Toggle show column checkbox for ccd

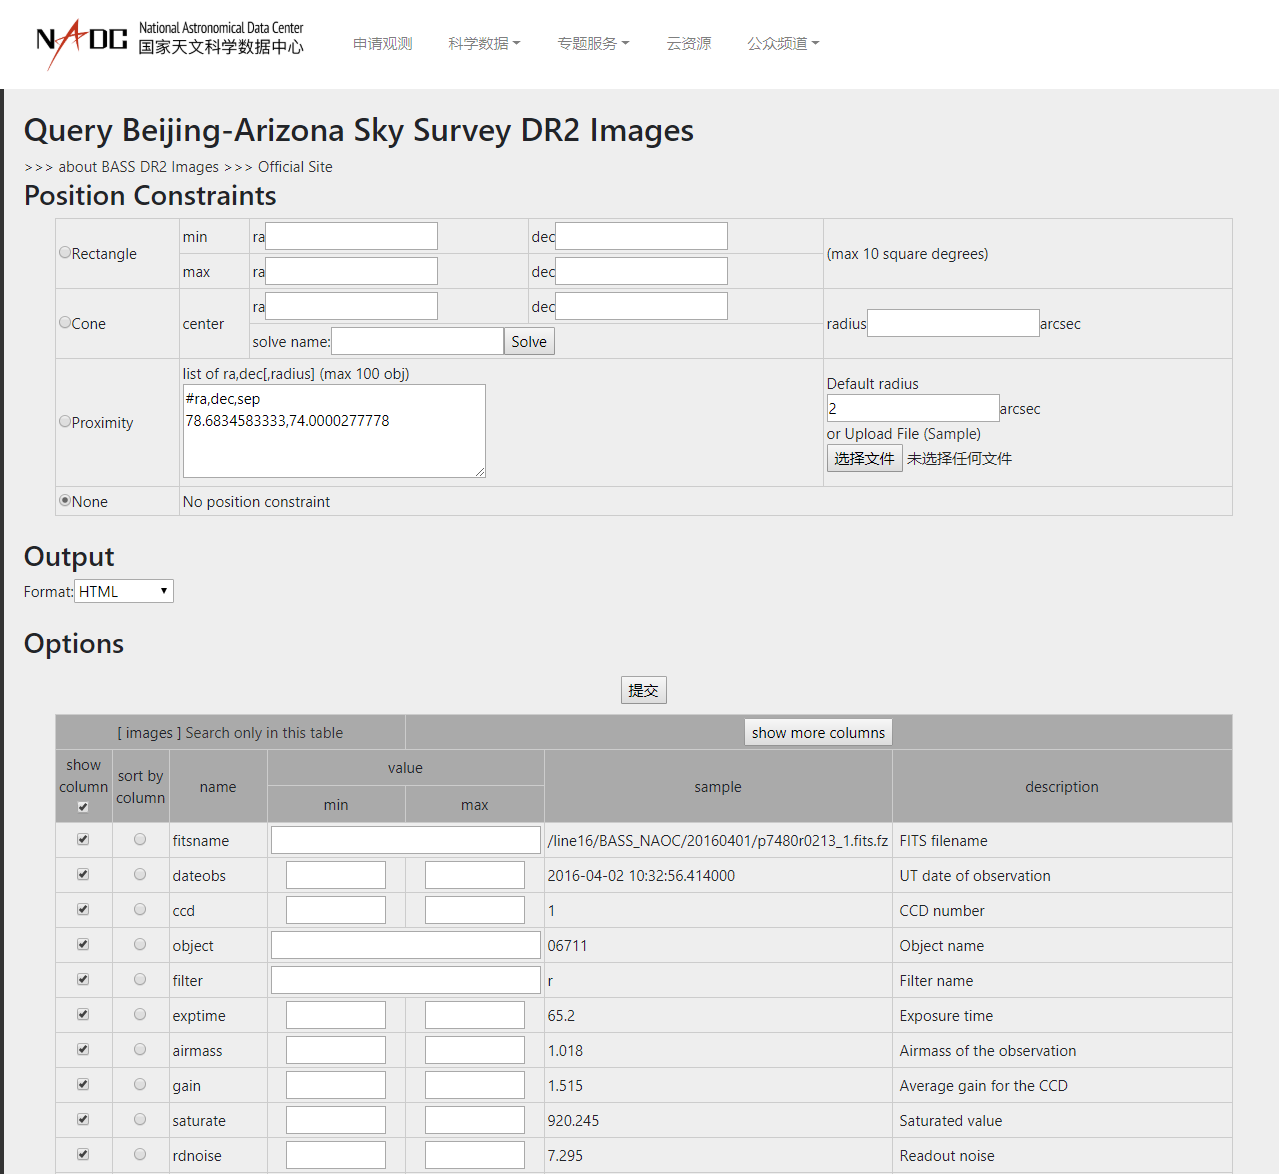[83, 910]
